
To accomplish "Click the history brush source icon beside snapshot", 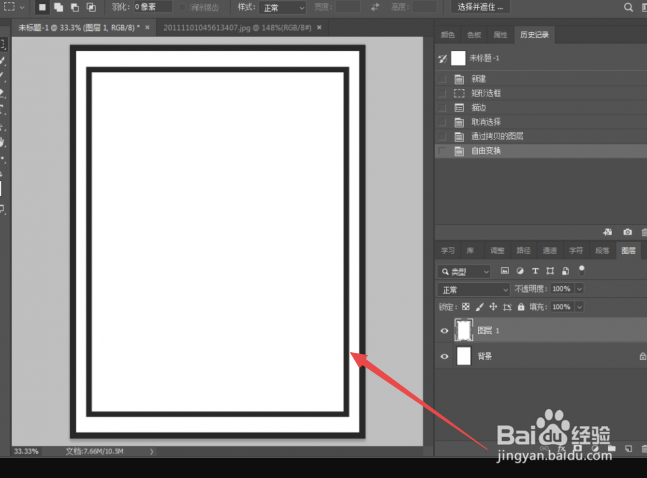I will tap(442, 58).
